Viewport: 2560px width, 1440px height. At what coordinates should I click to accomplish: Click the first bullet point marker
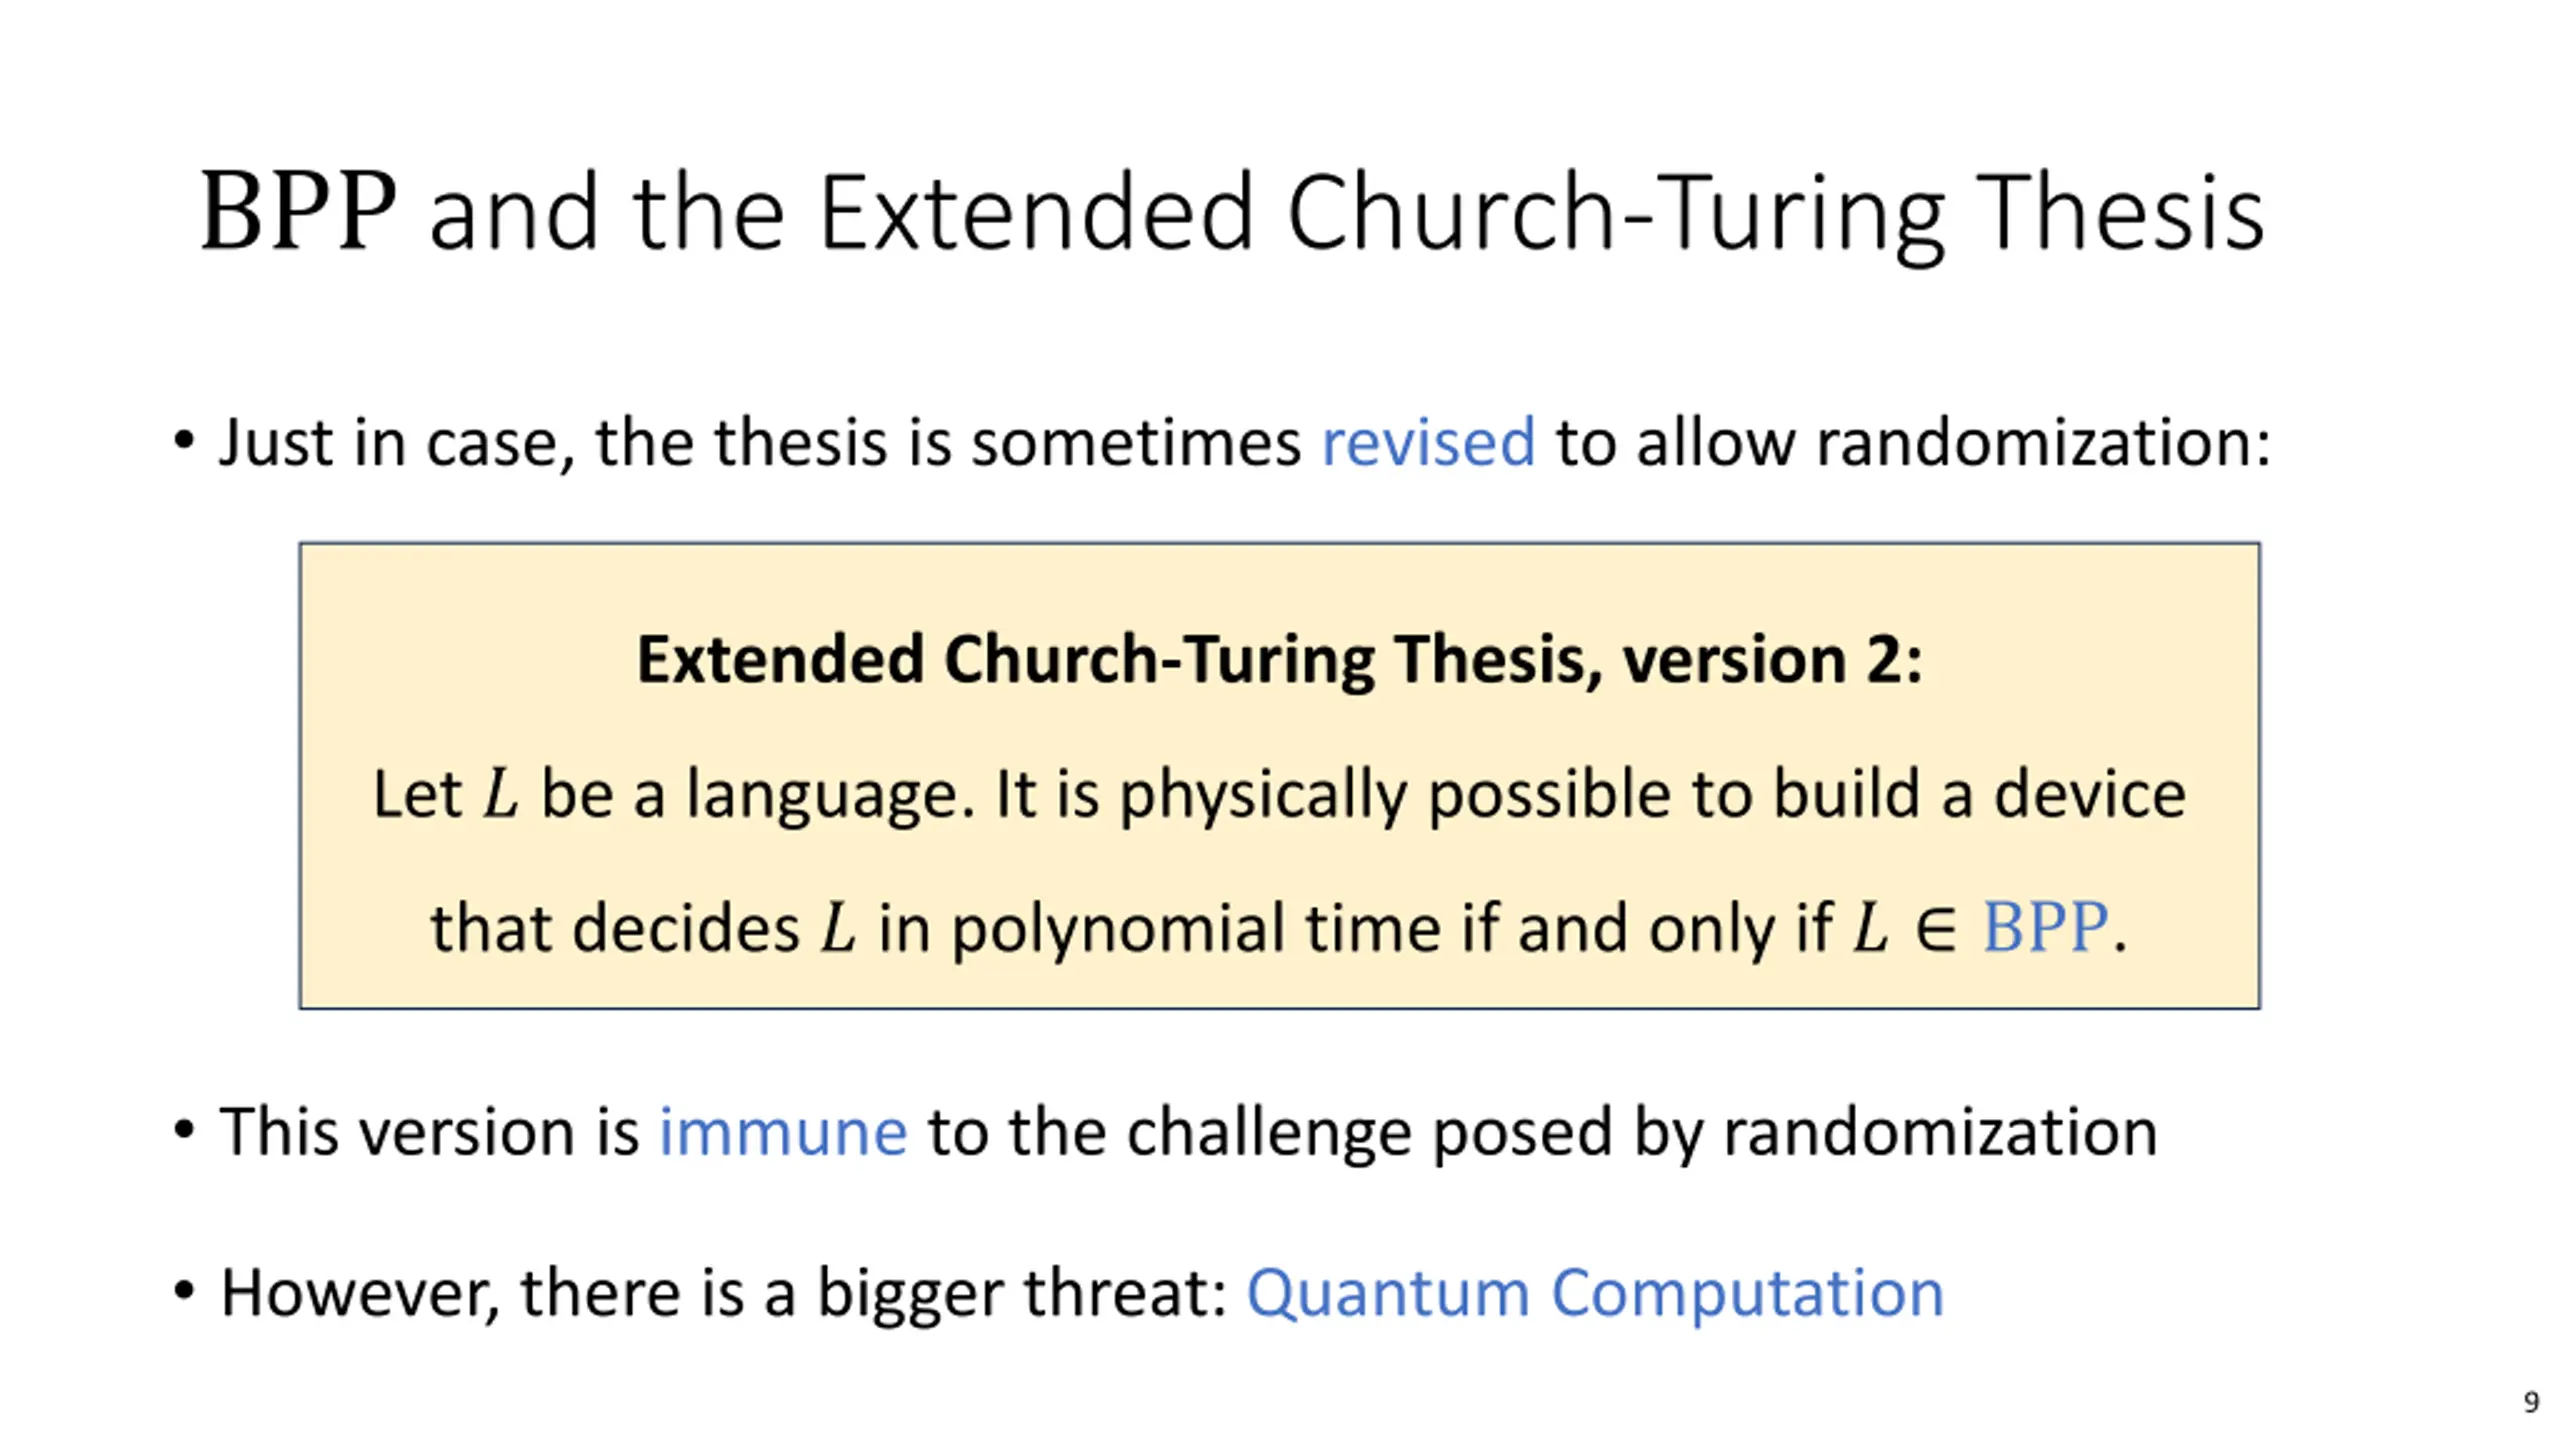tap(183, 440)
